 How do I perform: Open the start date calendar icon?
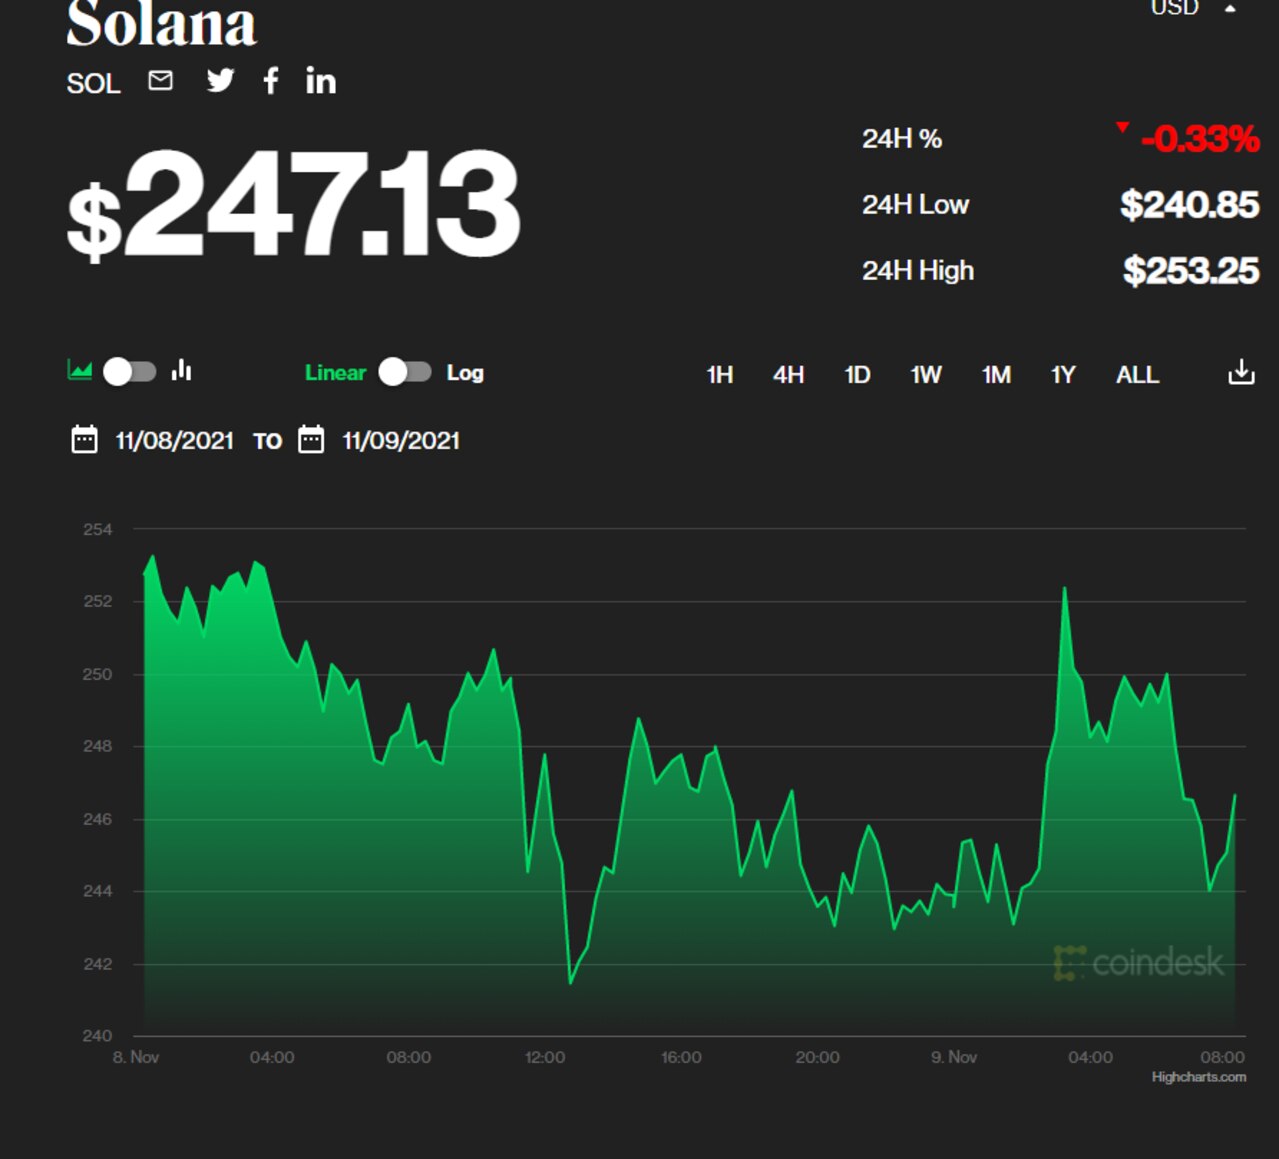pos(84,440)
